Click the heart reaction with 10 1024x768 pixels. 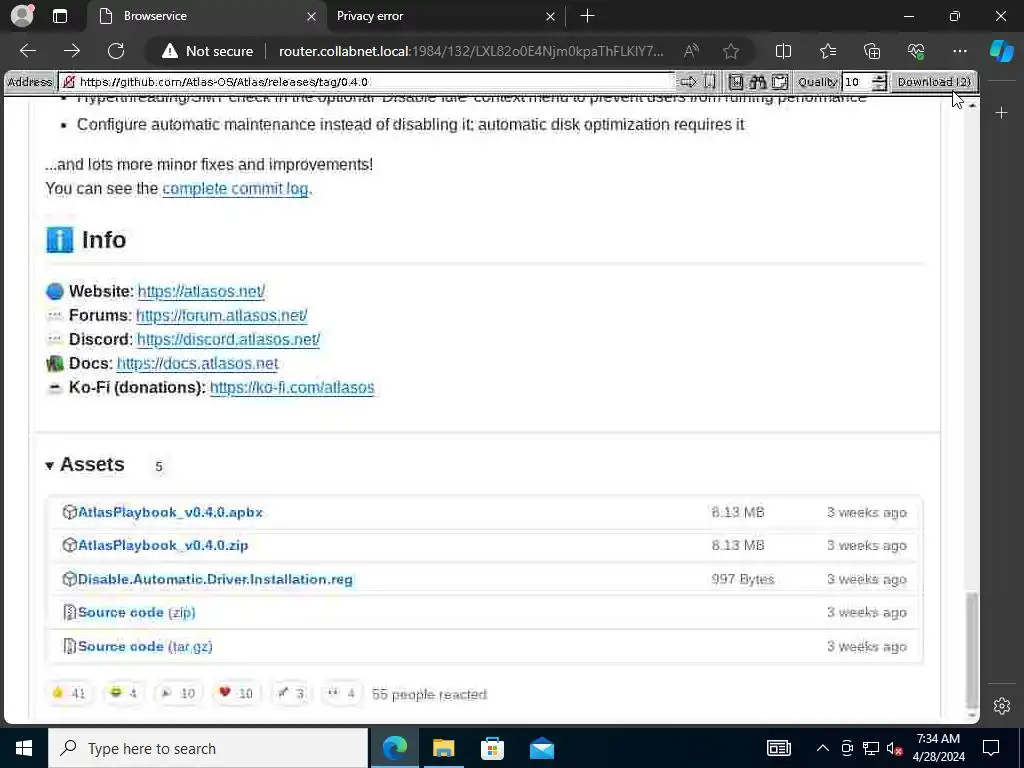pyautogui.click(x=236, y=693)
